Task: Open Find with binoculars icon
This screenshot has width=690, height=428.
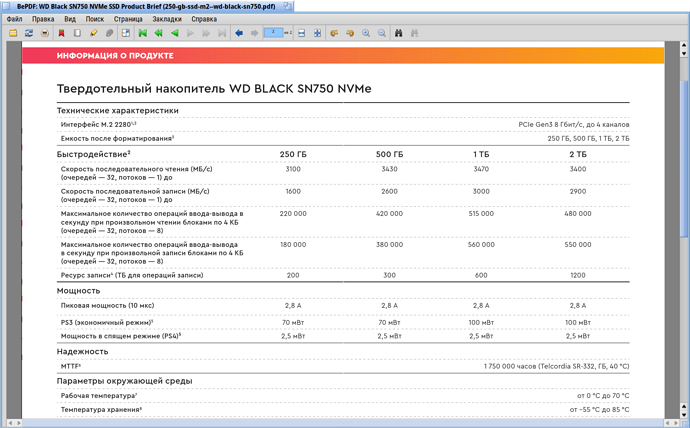Action: click(398, 33)
